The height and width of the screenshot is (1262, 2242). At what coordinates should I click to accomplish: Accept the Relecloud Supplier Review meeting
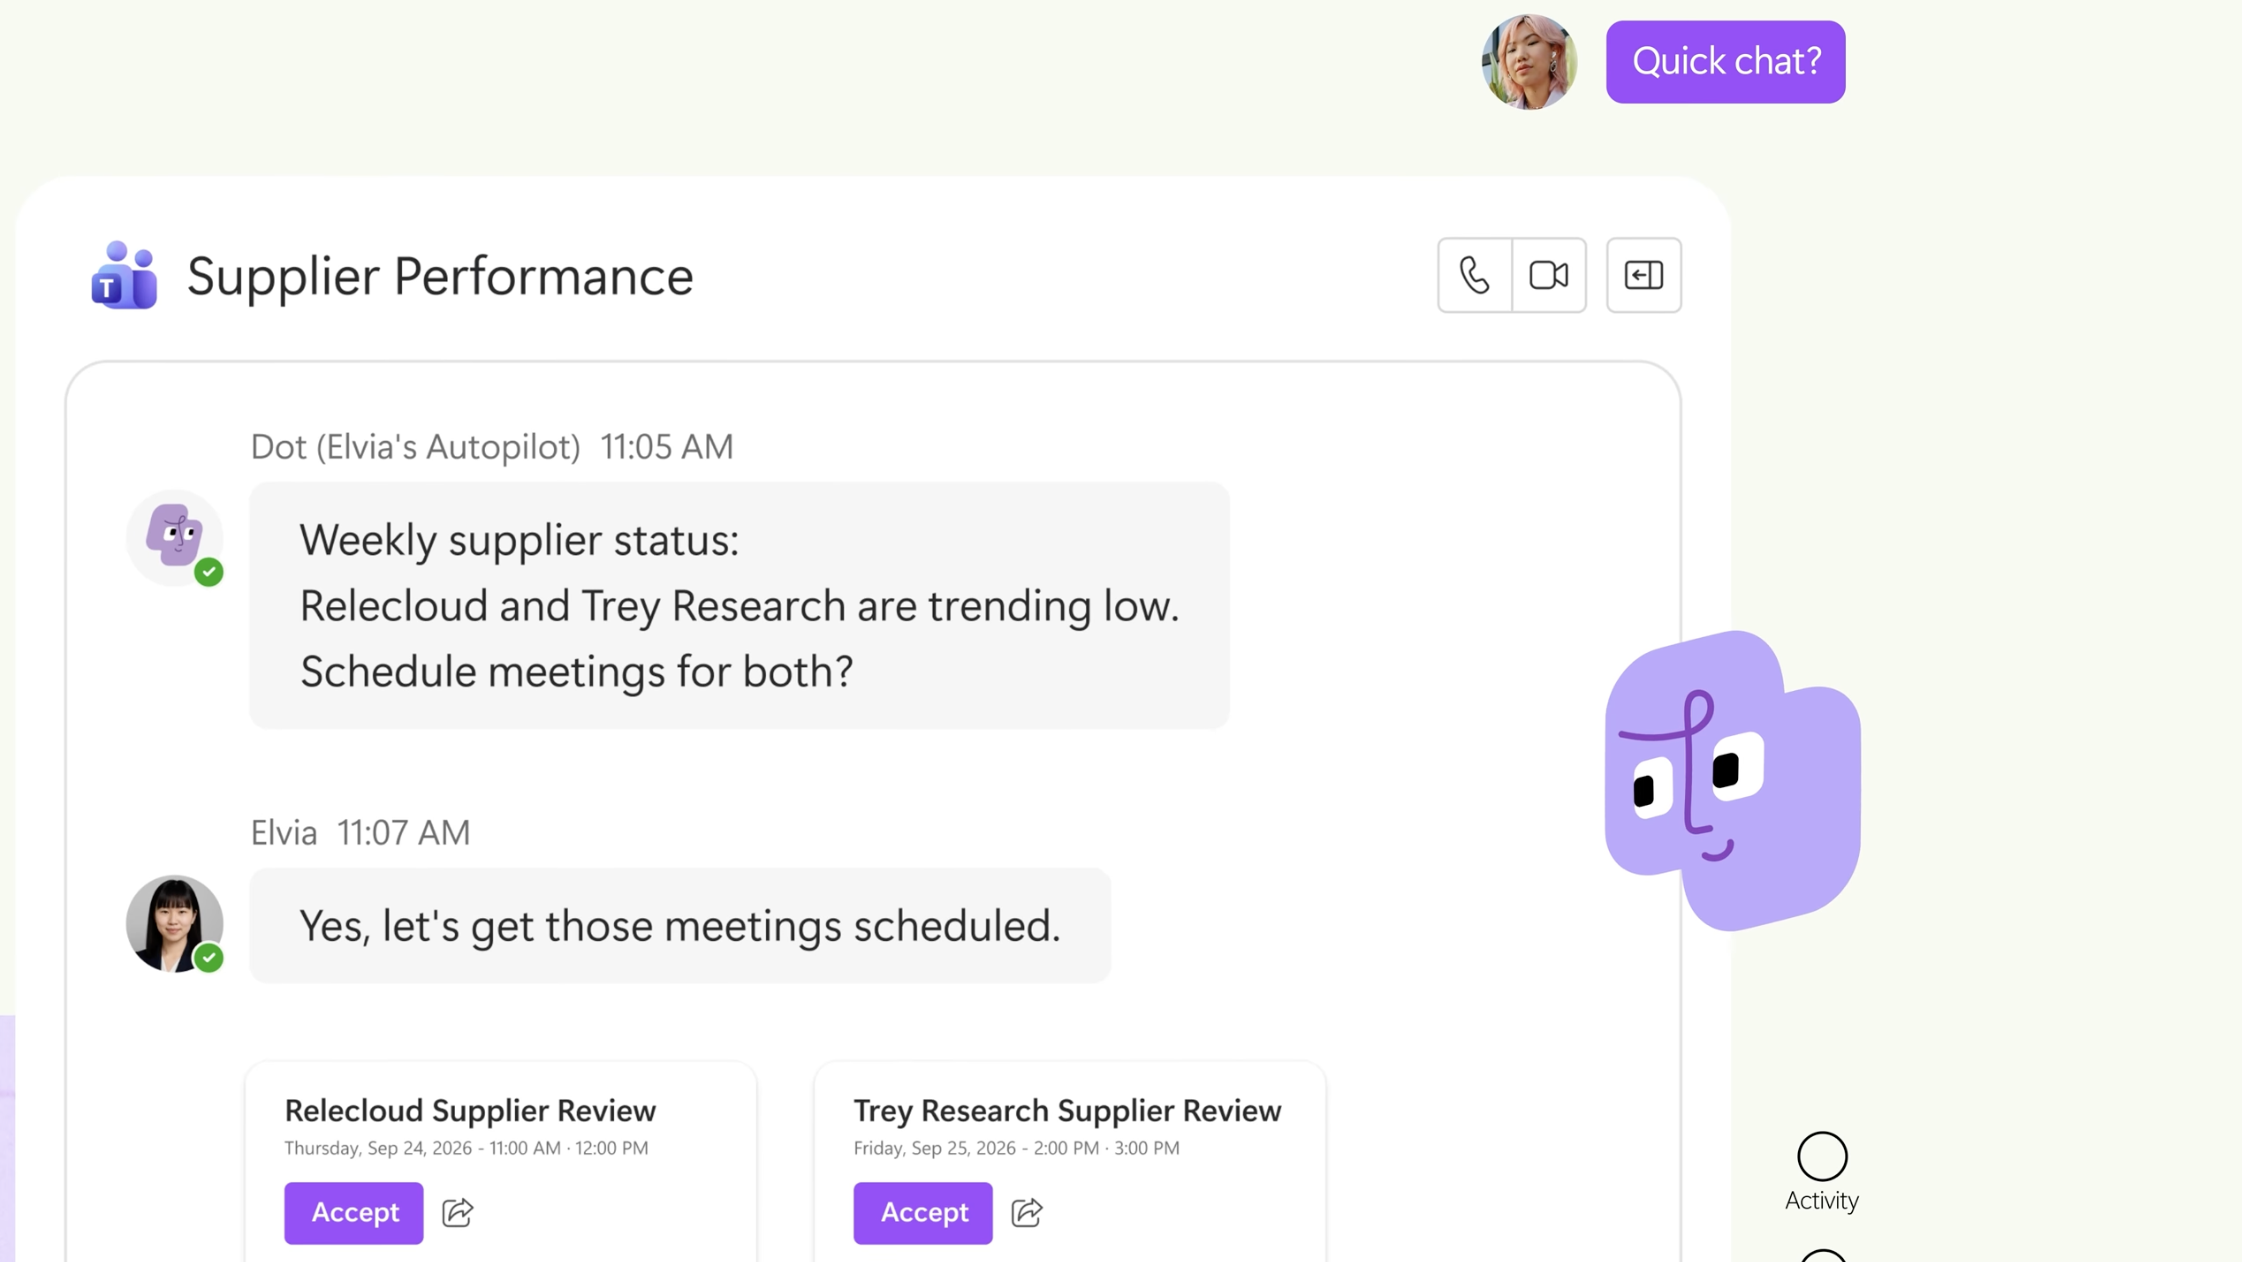pos(354,1212)
